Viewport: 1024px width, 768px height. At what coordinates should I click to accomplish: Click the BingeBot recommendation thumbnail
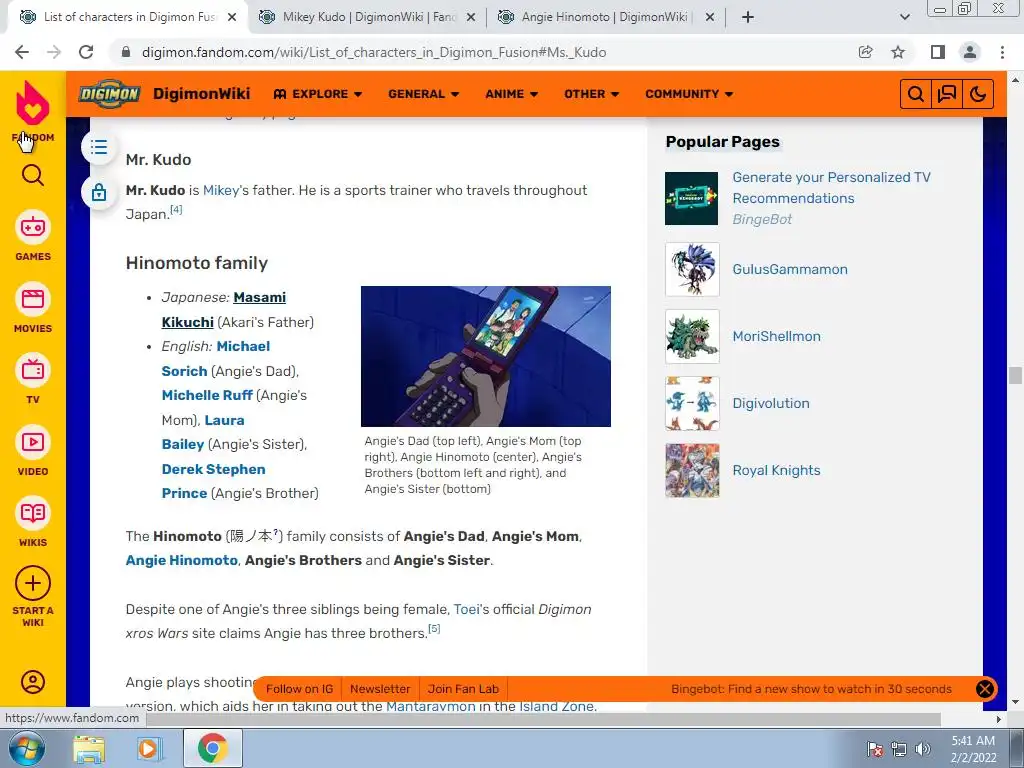tap(692, 199)
